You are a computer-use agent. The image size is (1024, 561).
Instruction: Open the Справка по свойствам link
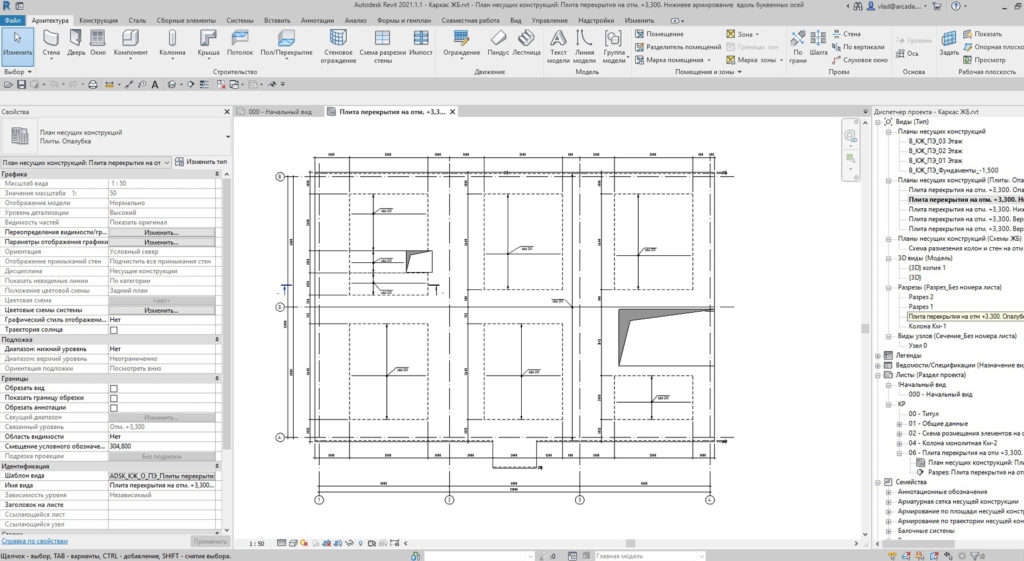pyautogui.click(x=33, y=541)
